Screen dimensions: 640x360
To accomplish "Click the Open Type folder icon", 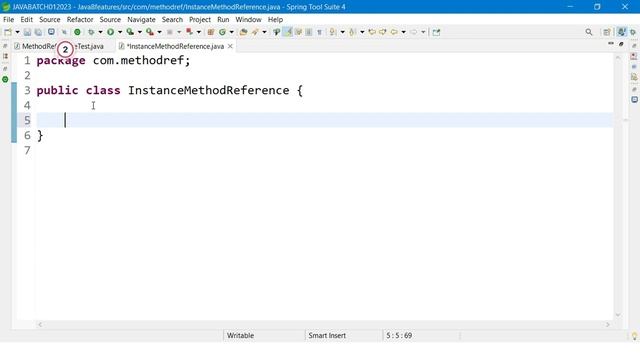I will pyautogui.click(x=243, y=32).
